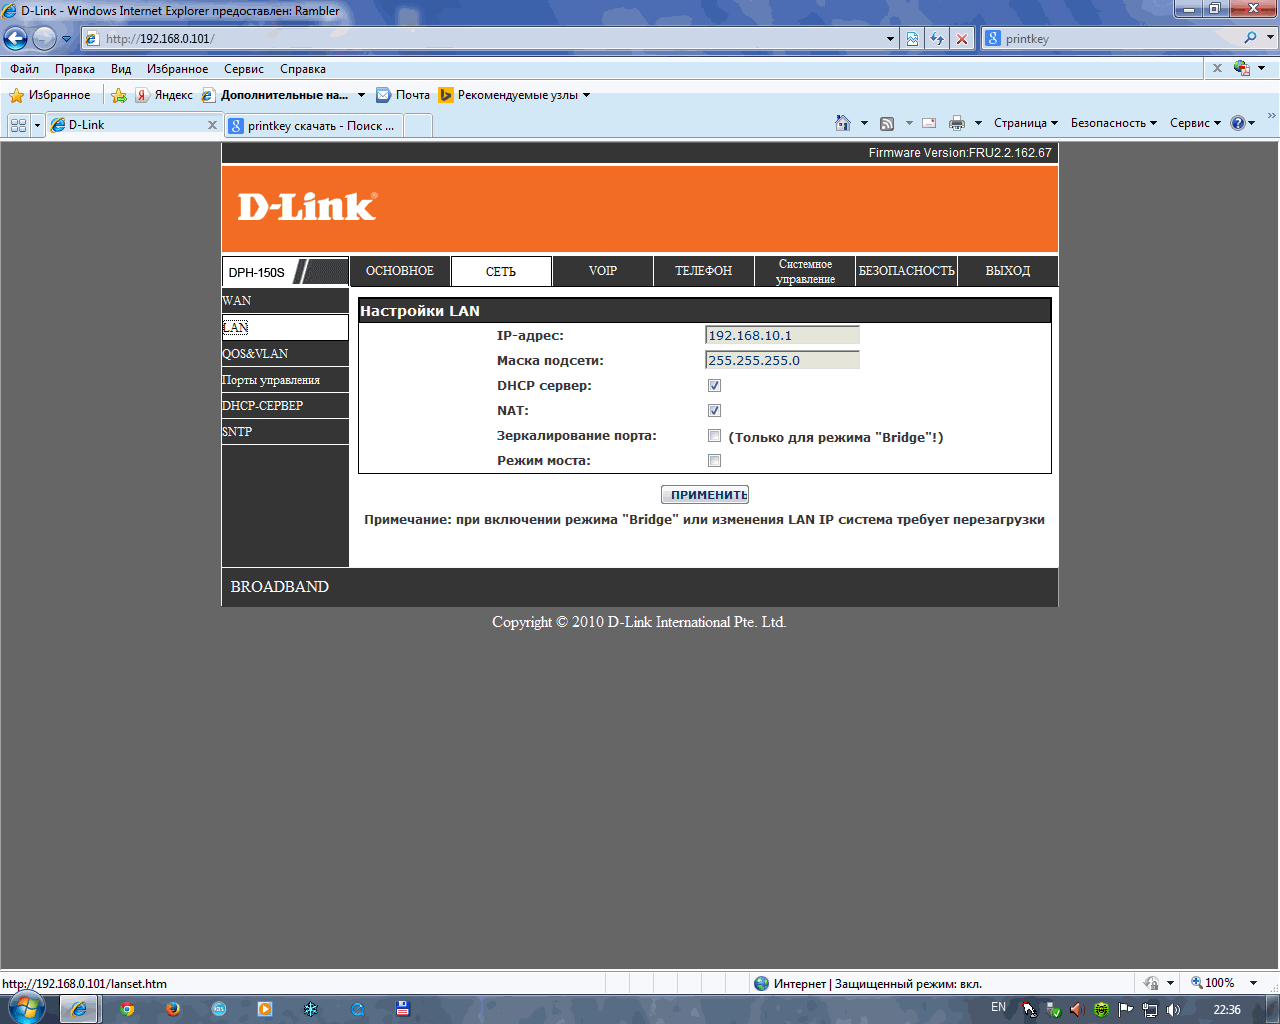Open the SNTP sidebar link
This screenshot has height=1024, width=1280.
237,432
